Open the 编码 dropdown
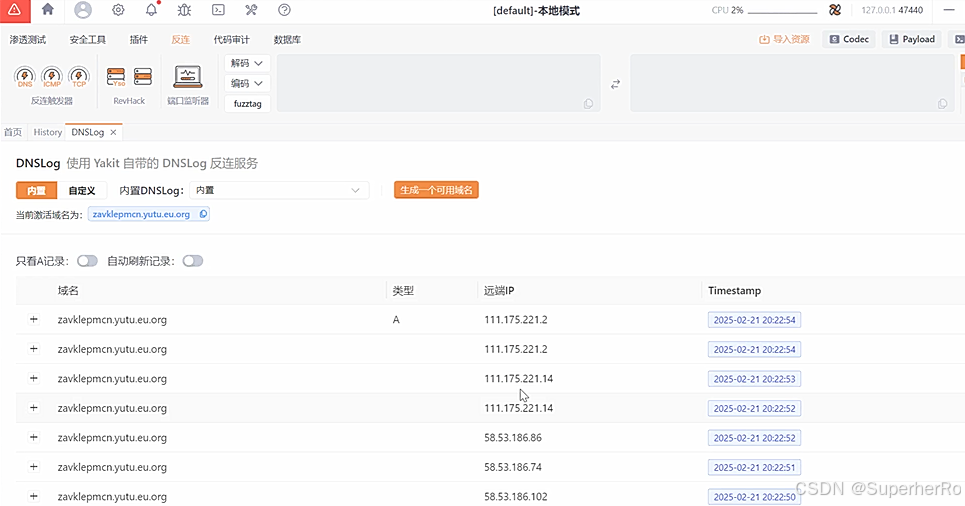 (x=247, y=83)
